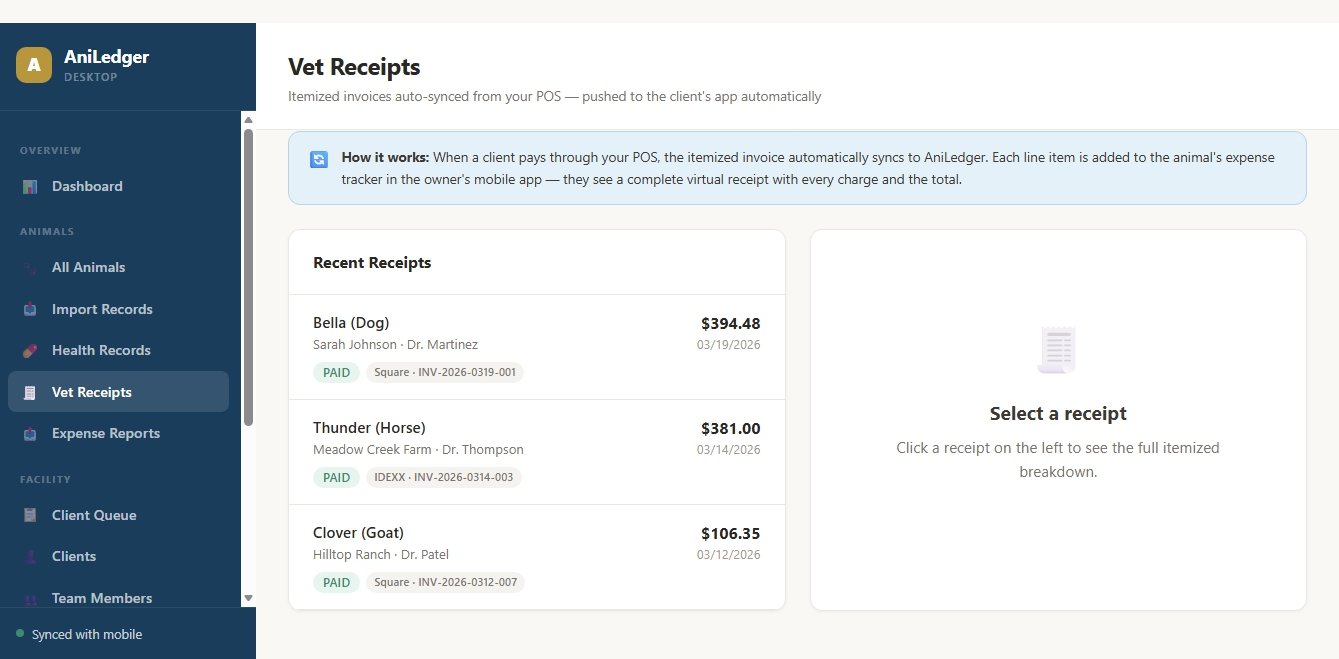The height and width of the screenshot is (659, 1339).
Task: Go to Team Members page
Action: pyautogui.click(x=102, y=598)
